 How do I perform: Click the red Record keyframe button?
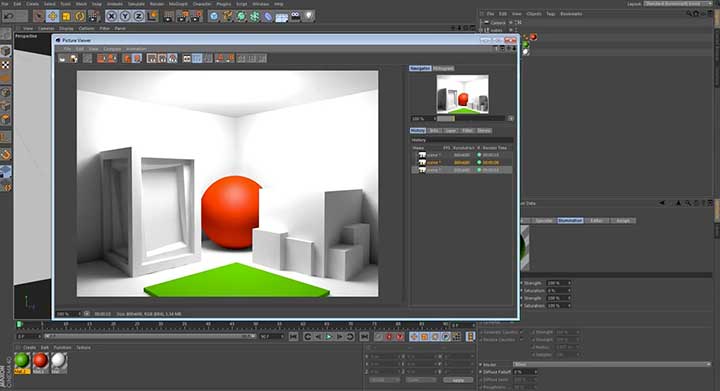click(x=389, y=337)
